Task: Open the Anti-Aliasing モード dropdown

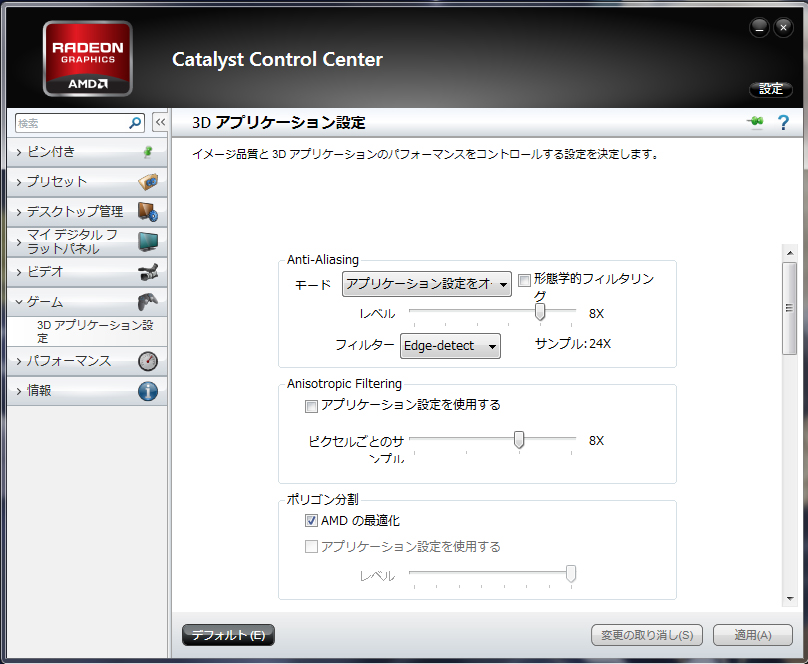Action: 427,284
